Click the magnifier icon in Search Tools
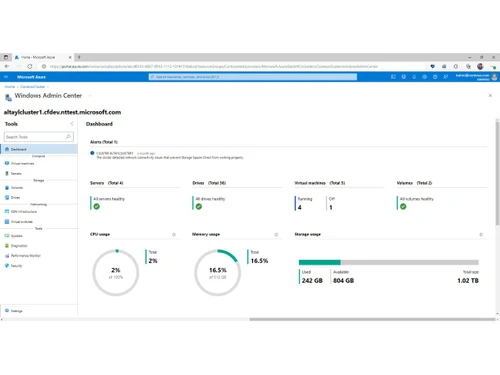The height and width of the screenshot is (375, 500). point(68,137)
